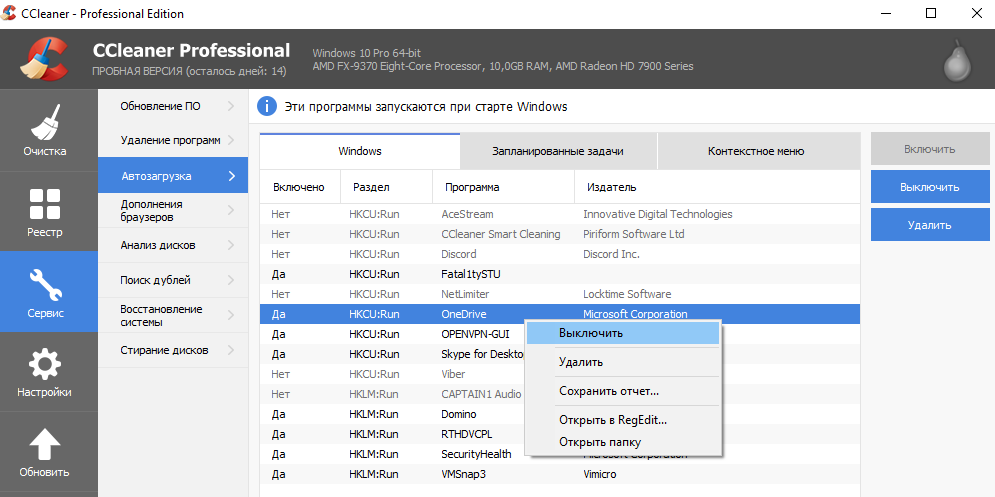The image size is (995, 497).
Task: Expand Анализ дисков chevron
Action: [x=232, y=245]
